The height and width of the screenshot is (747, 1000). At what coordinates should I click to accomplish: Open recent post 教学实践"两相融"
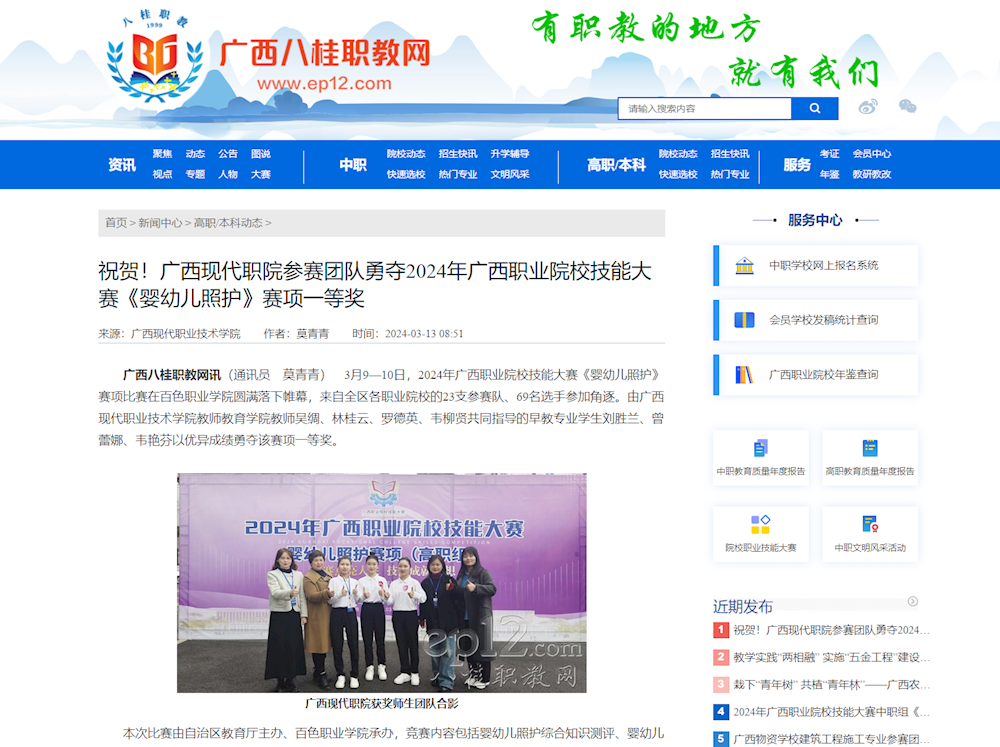click(x=831, y=658)
